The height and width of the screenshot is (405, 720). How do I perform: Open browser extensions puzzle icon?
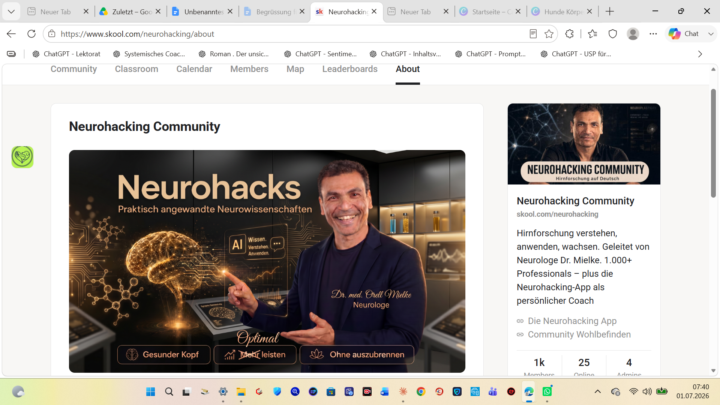point(569,34)
